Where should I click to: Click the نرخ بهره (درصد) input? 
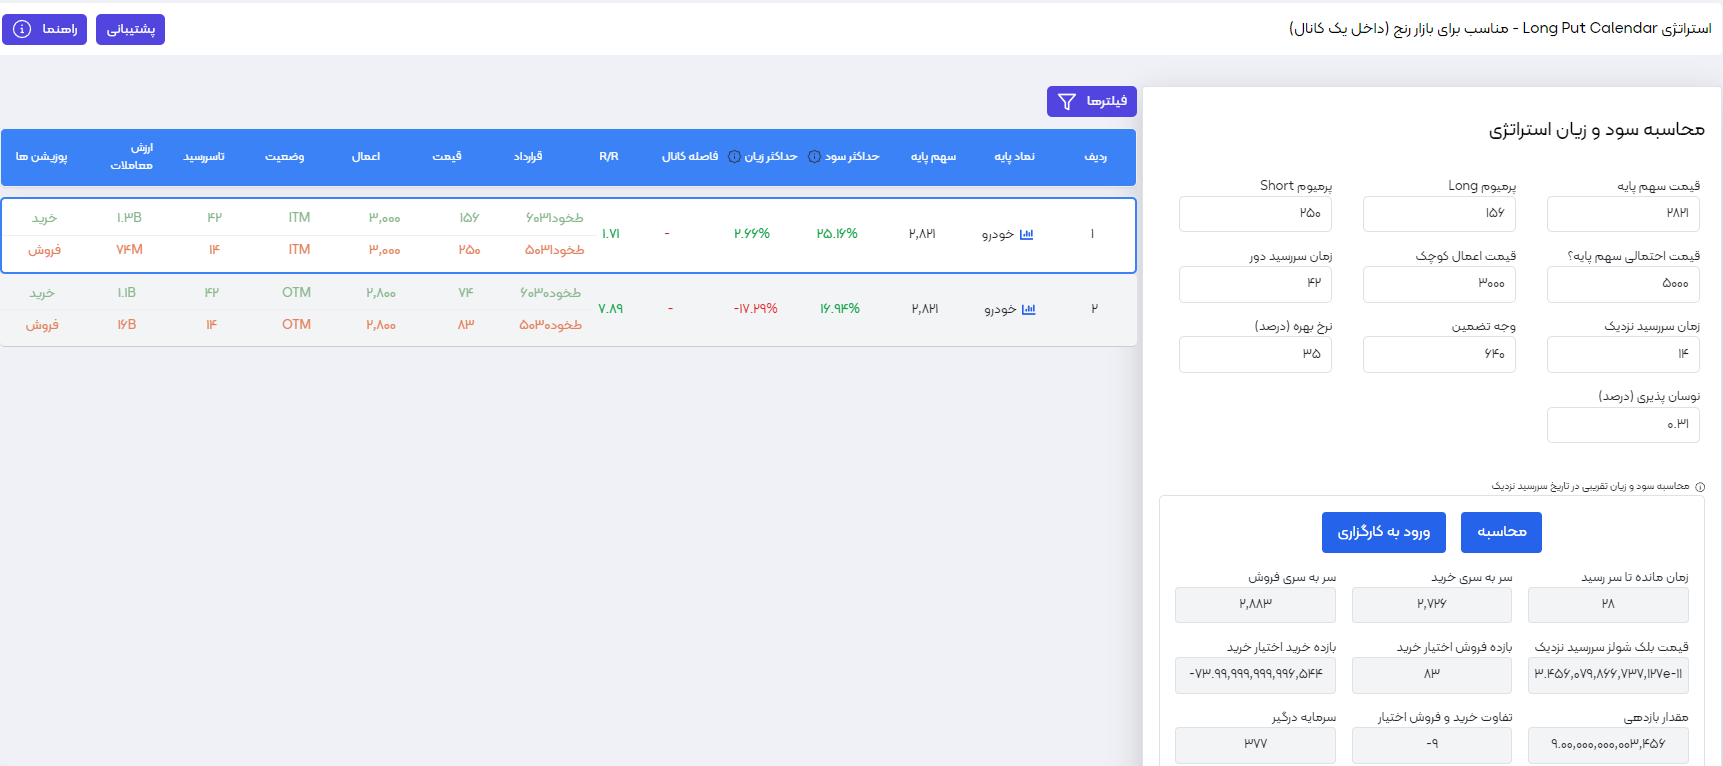1254,354
